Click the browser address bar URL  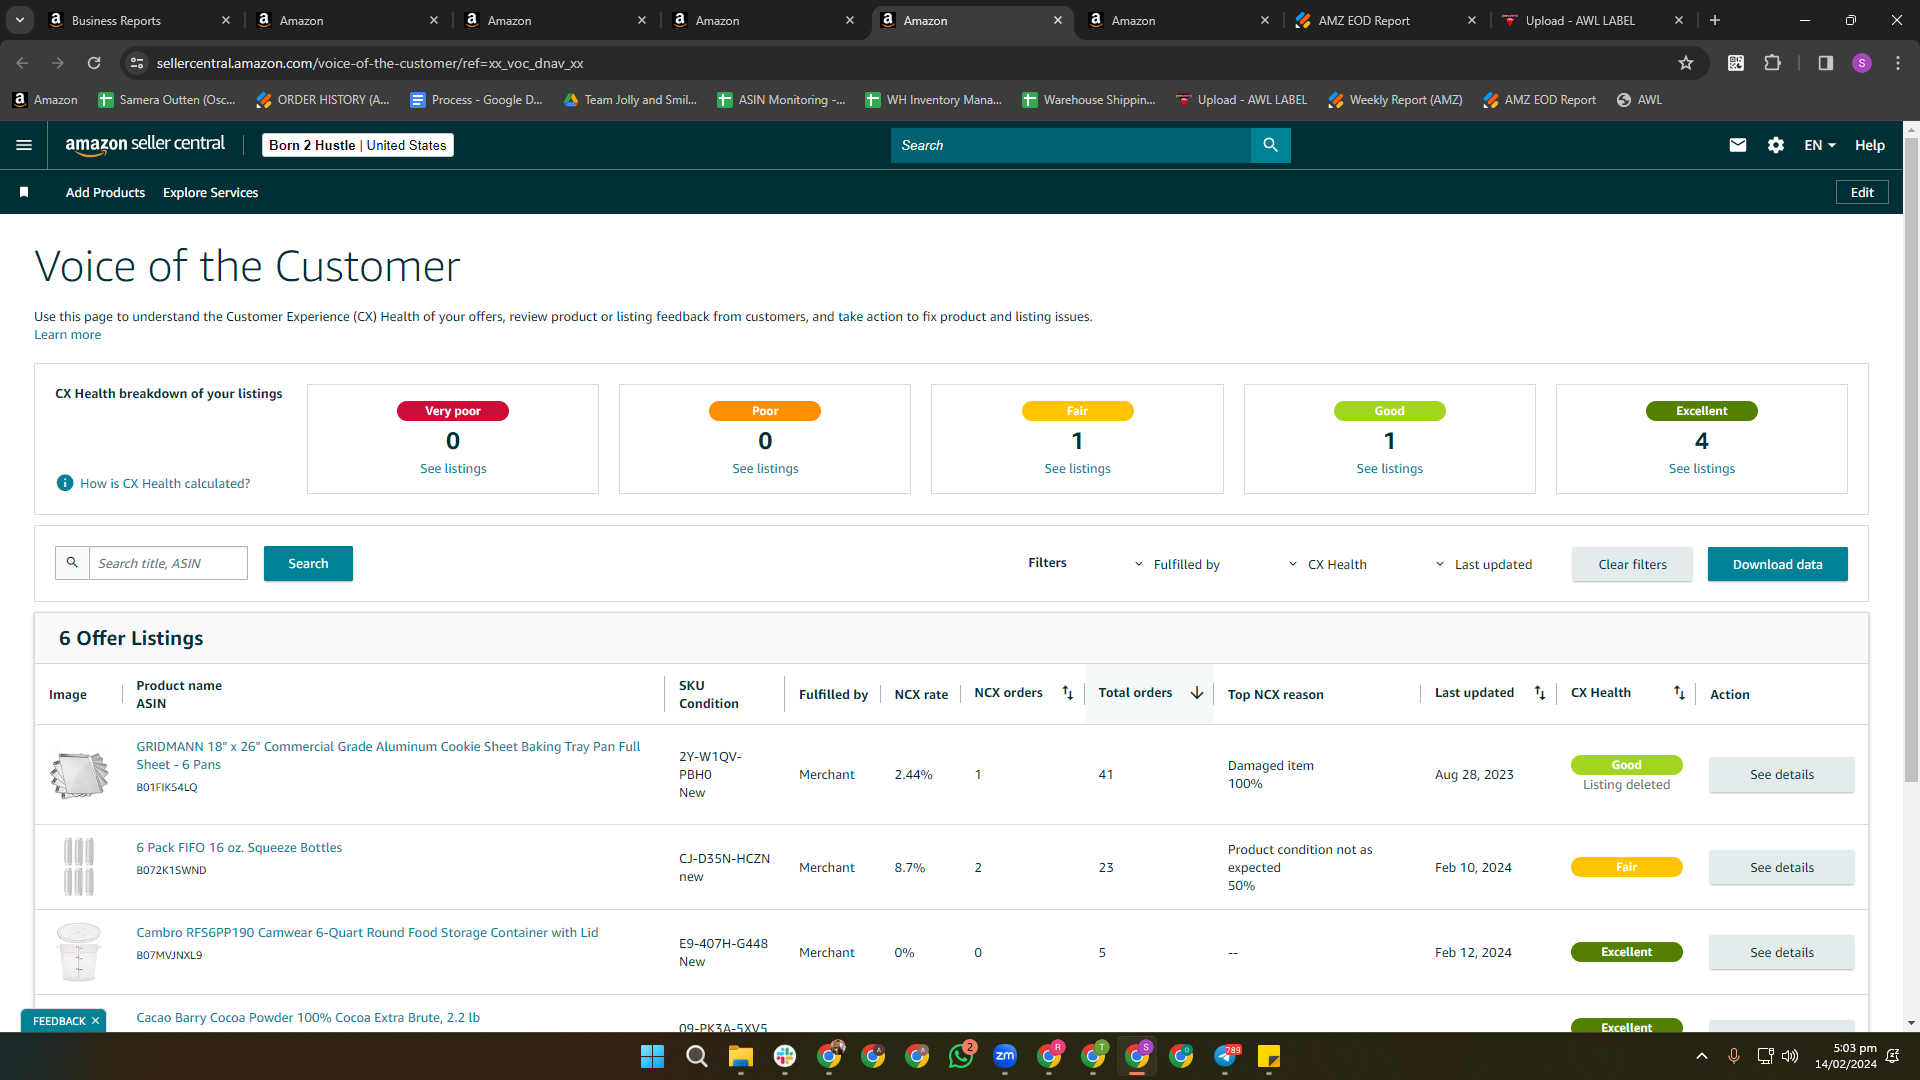370,63
